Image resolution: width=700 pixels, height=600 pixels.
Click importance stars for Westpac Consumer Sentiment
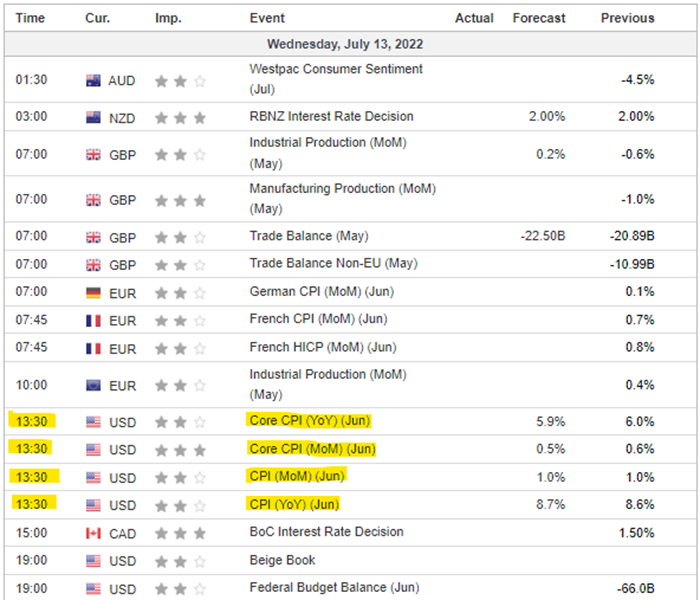click(x=180, y=82)
